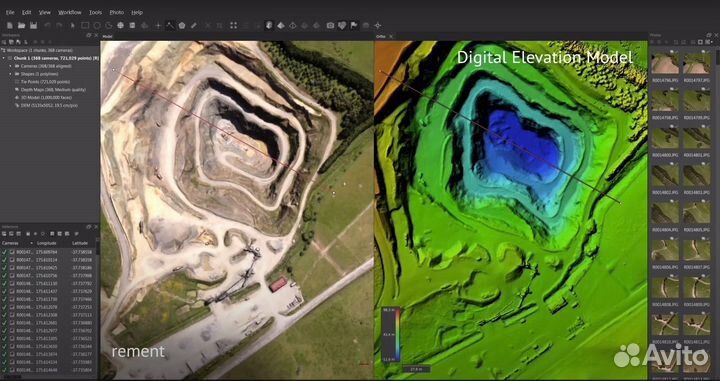
Task: Close the Workspace pane
Action: [96, 35]
